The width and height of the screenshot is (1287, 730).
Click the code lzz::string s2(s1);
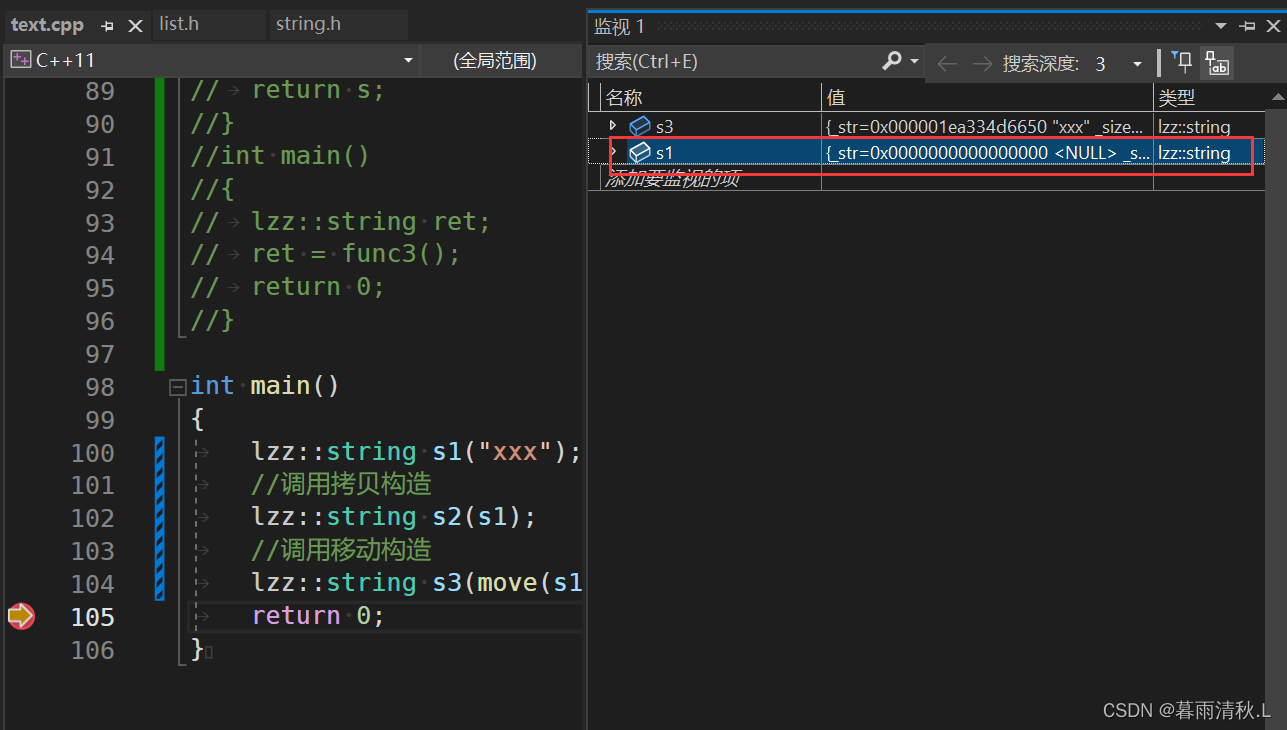coord(394,517)
